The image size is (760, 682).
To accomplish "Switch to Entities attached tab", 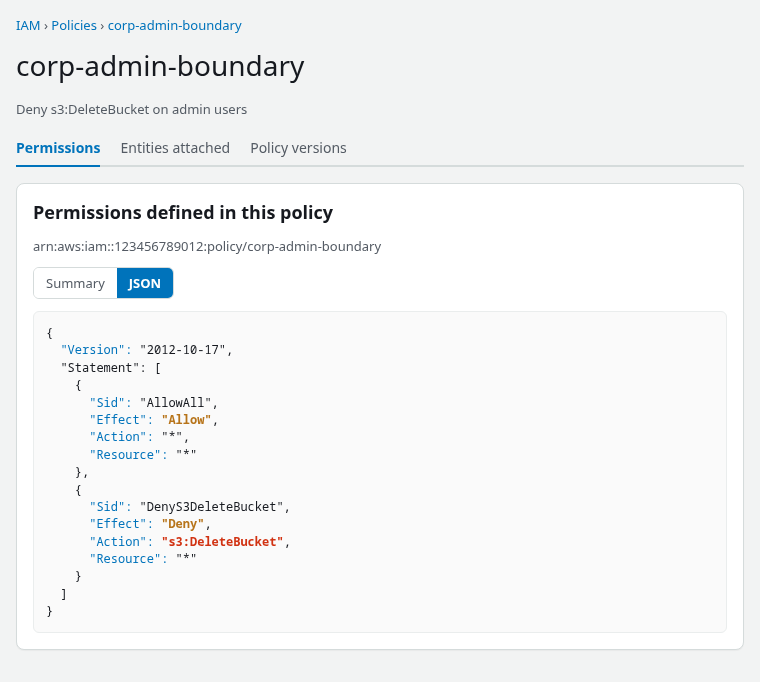I will (x=175, y=148).
